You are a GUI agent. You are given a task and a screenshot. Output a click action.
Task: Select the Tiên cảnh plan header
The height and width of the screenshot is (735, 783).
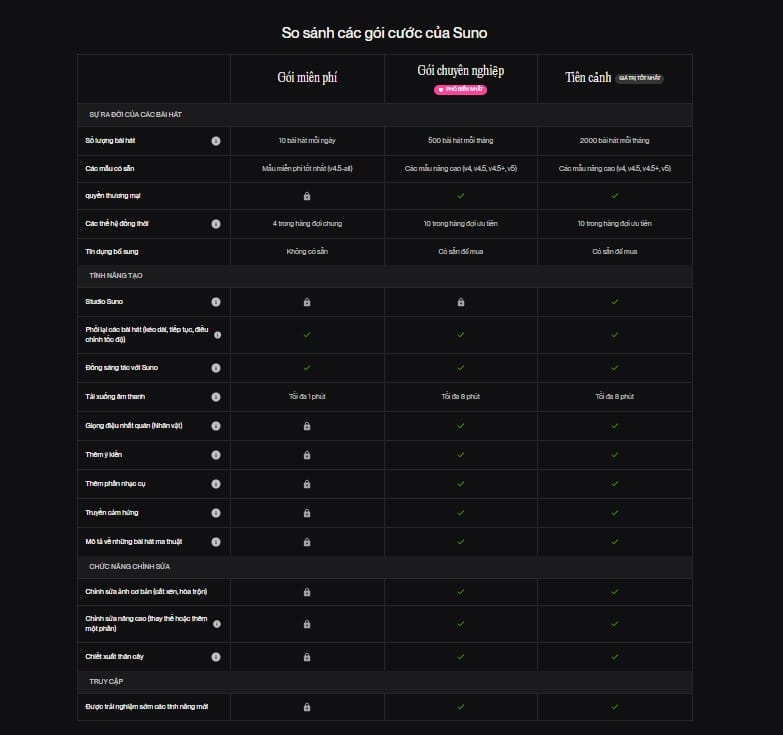[x=589, y=78]
